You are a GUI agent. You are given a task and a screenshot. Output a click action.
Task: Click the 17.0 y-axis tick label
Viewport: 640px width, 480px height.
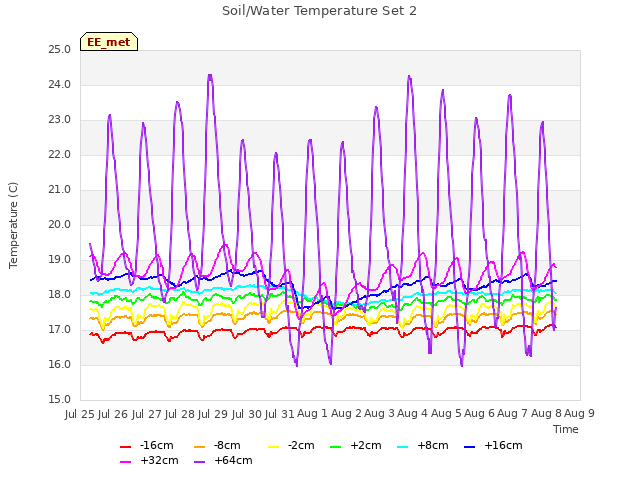pos(60,329)
